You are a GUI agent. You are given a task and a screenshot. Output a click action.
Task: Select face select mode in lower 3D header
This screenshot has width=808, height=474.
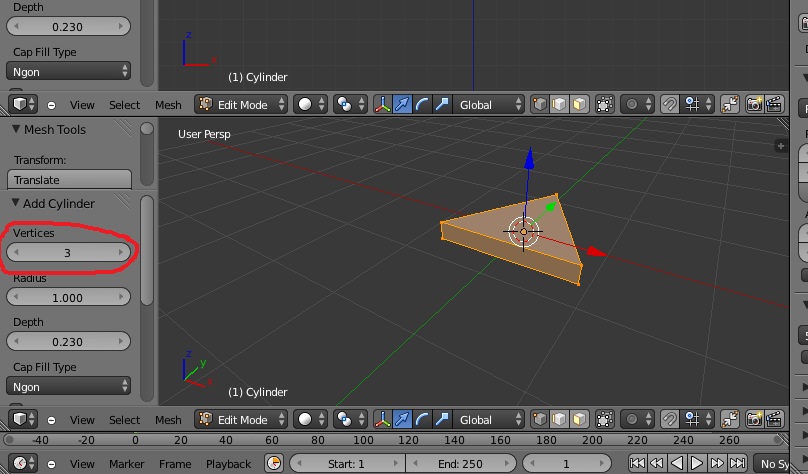coord(579,419)
